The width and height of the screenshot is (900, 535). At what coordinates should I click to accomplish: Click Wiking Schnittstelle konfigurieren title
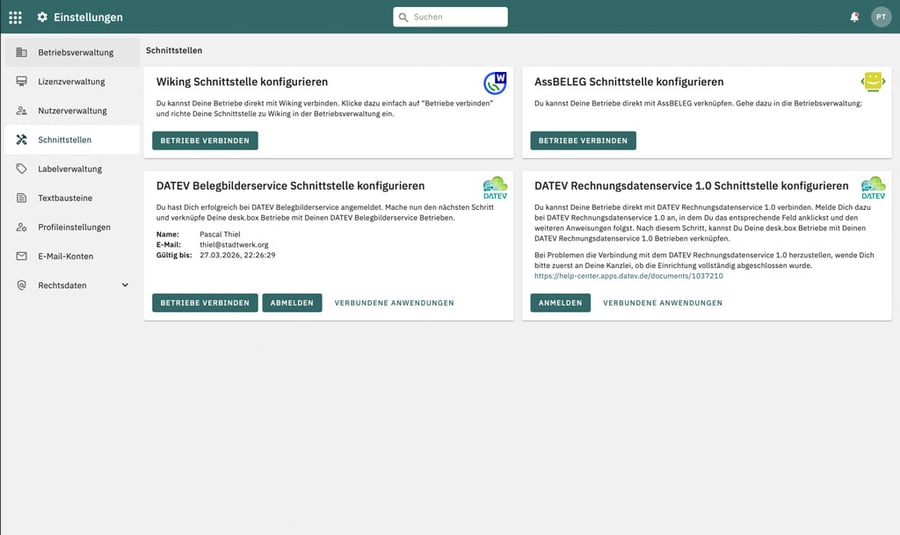[x=242, y=82]
